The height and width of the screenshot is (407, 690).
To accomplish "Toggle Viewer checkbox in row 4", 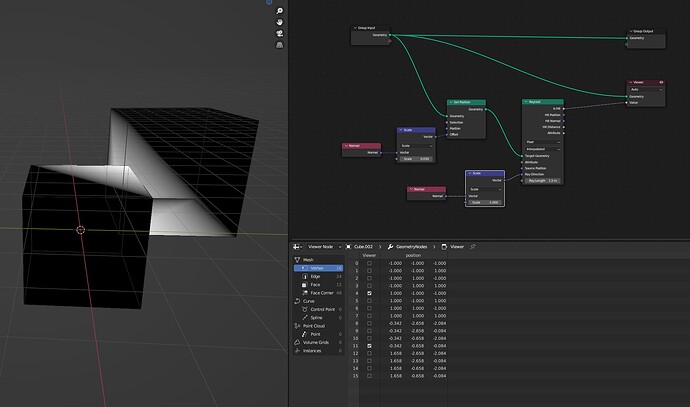I will coord(369,293).
